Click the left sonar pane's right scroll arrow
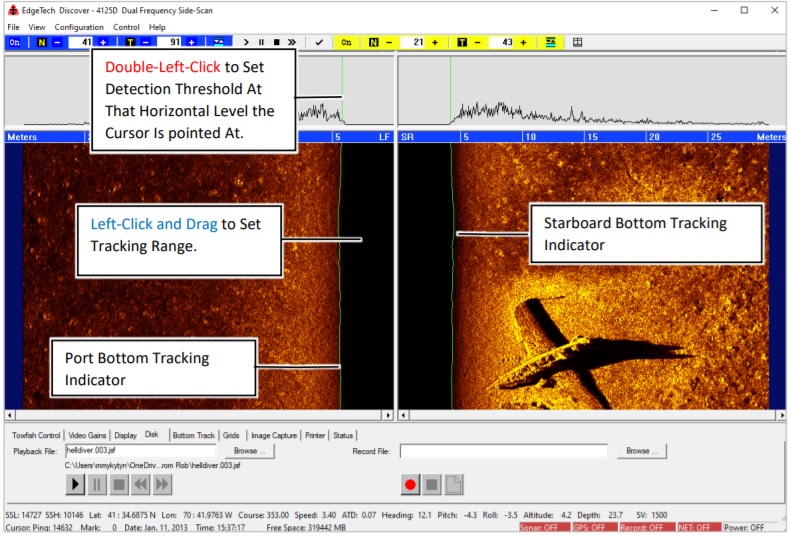Image resolution: width=789 pixels, height=536 pixels. [388, 416]
